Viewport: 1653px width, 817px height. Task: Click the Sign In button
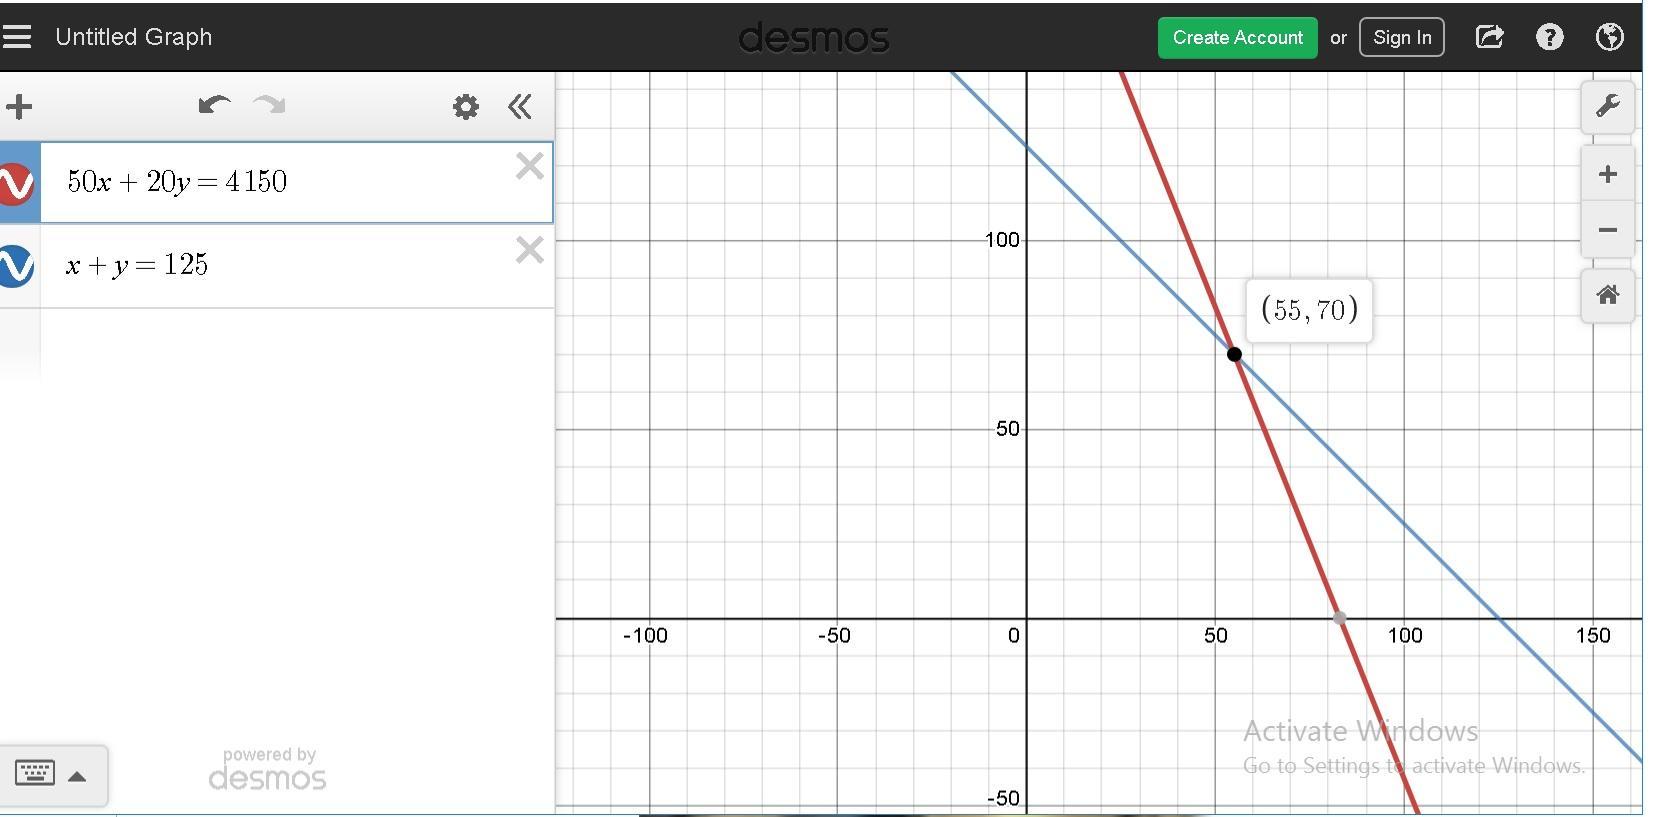(1401, 38)
